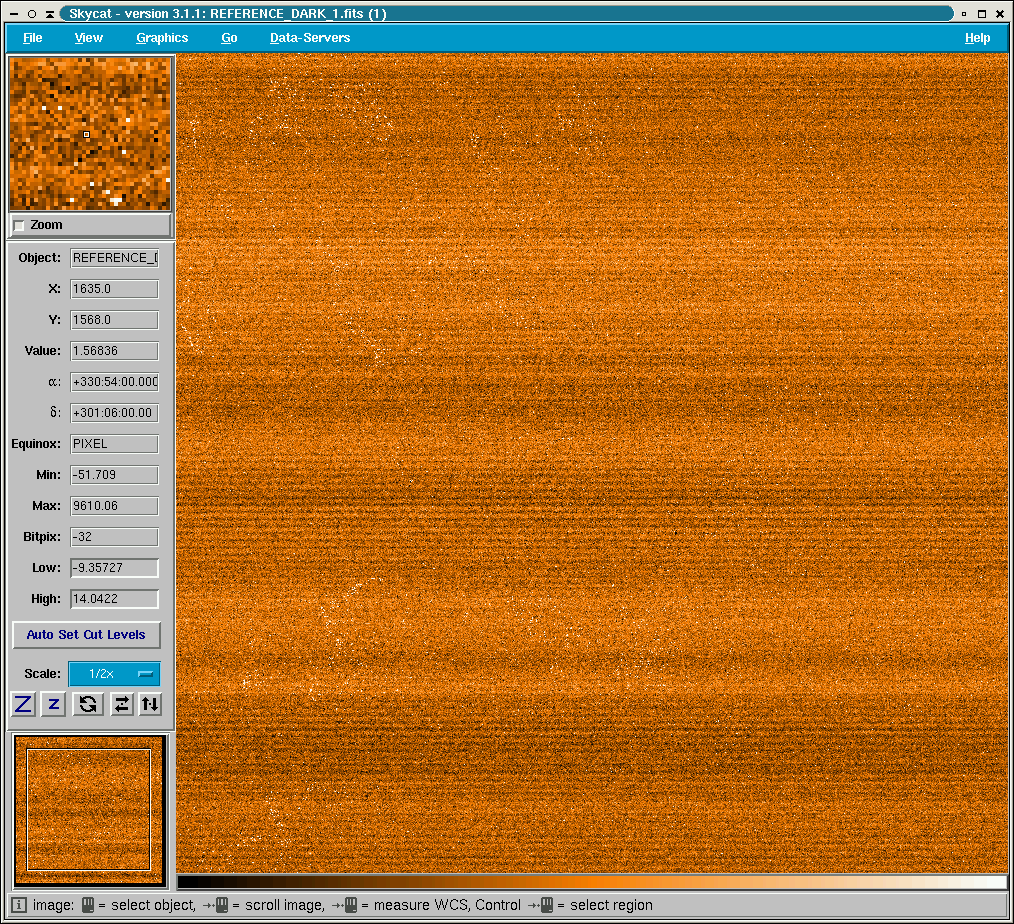This screenshot has height=924, width=1014.
Task: Zoom out with the small z button
Action: 54,704
